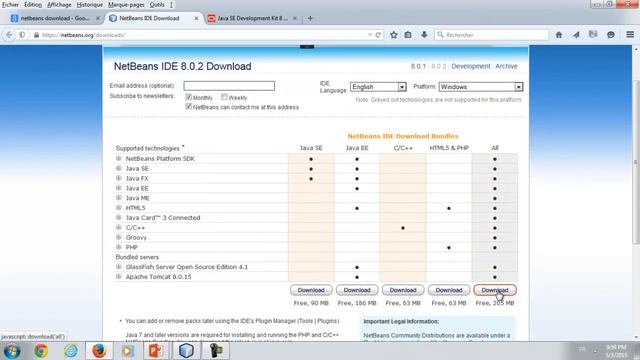The width and height of the screenshot is (640, 360).
Task: Open a new browser tab
Action: pos(310,18)
